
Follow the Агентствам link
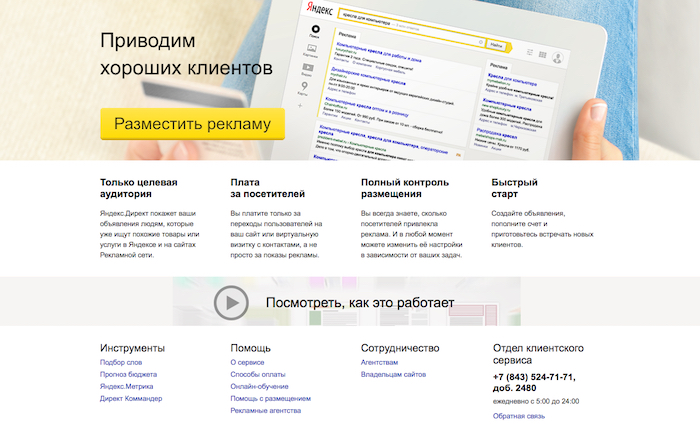379,362
